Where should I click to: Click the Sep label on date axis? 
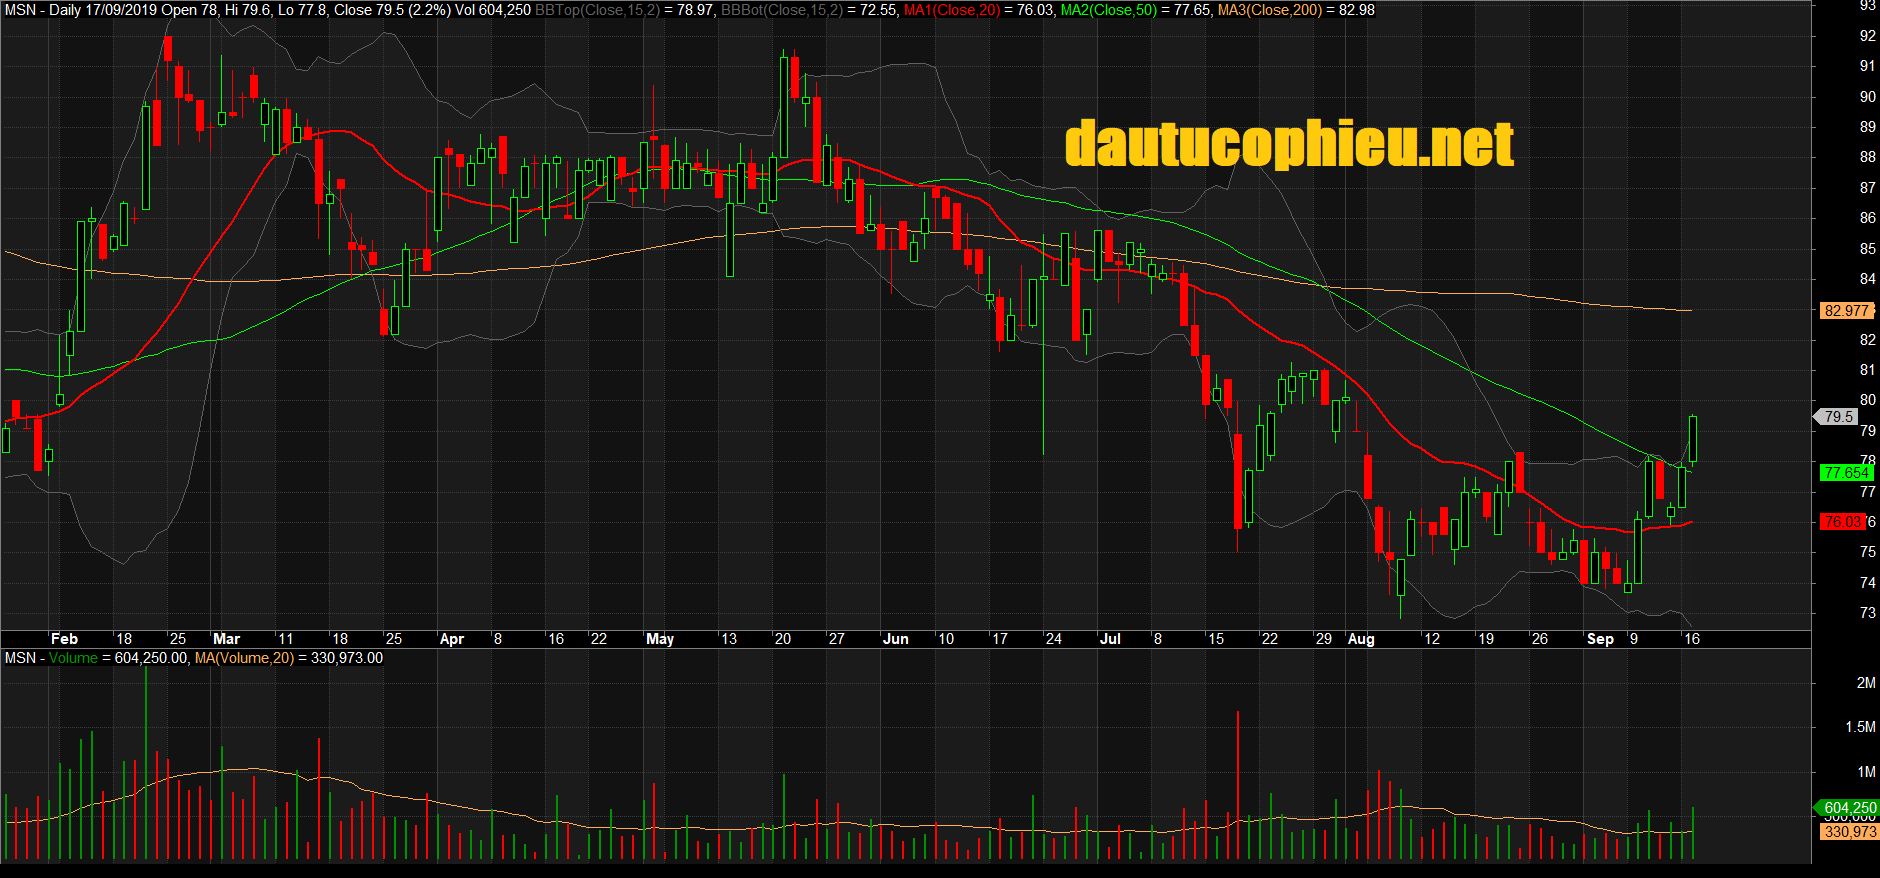[x=1600, y=639]
